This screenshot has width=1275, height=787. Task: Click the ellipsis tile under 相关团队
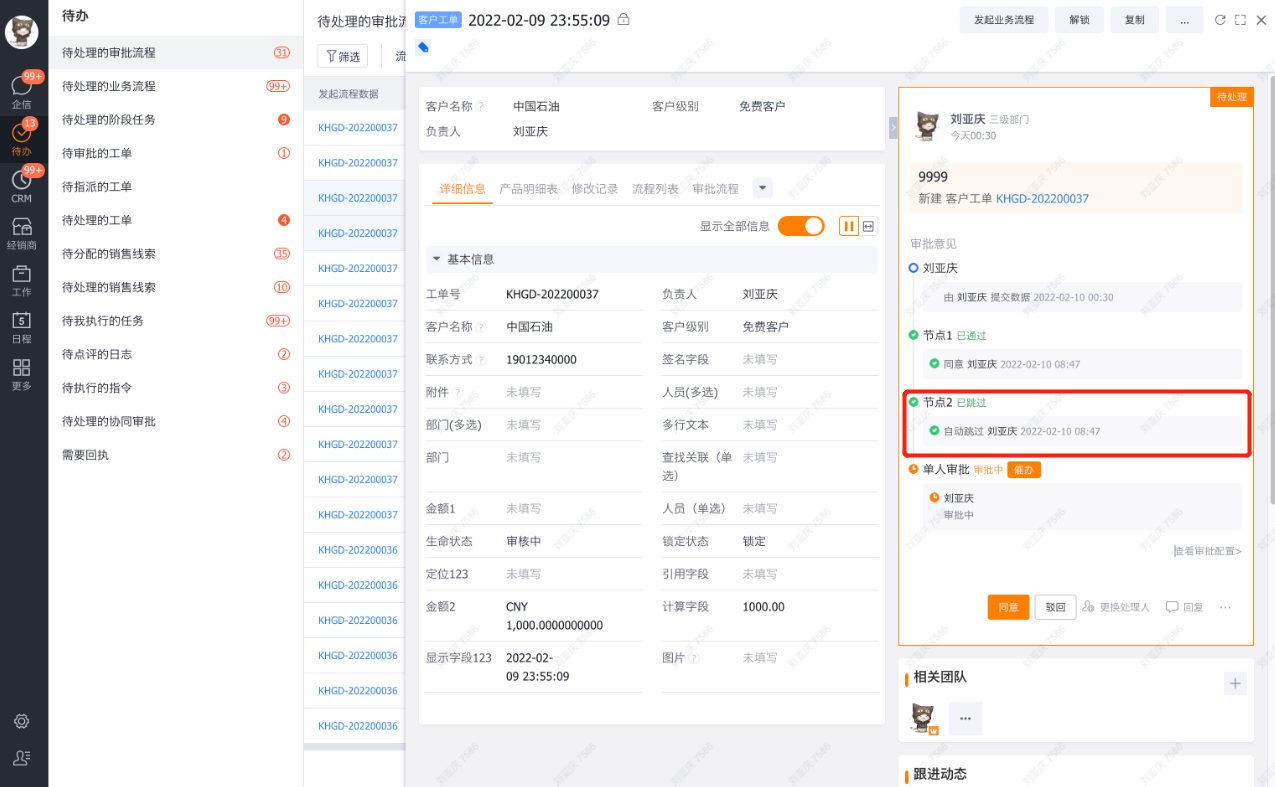(965, 719)
